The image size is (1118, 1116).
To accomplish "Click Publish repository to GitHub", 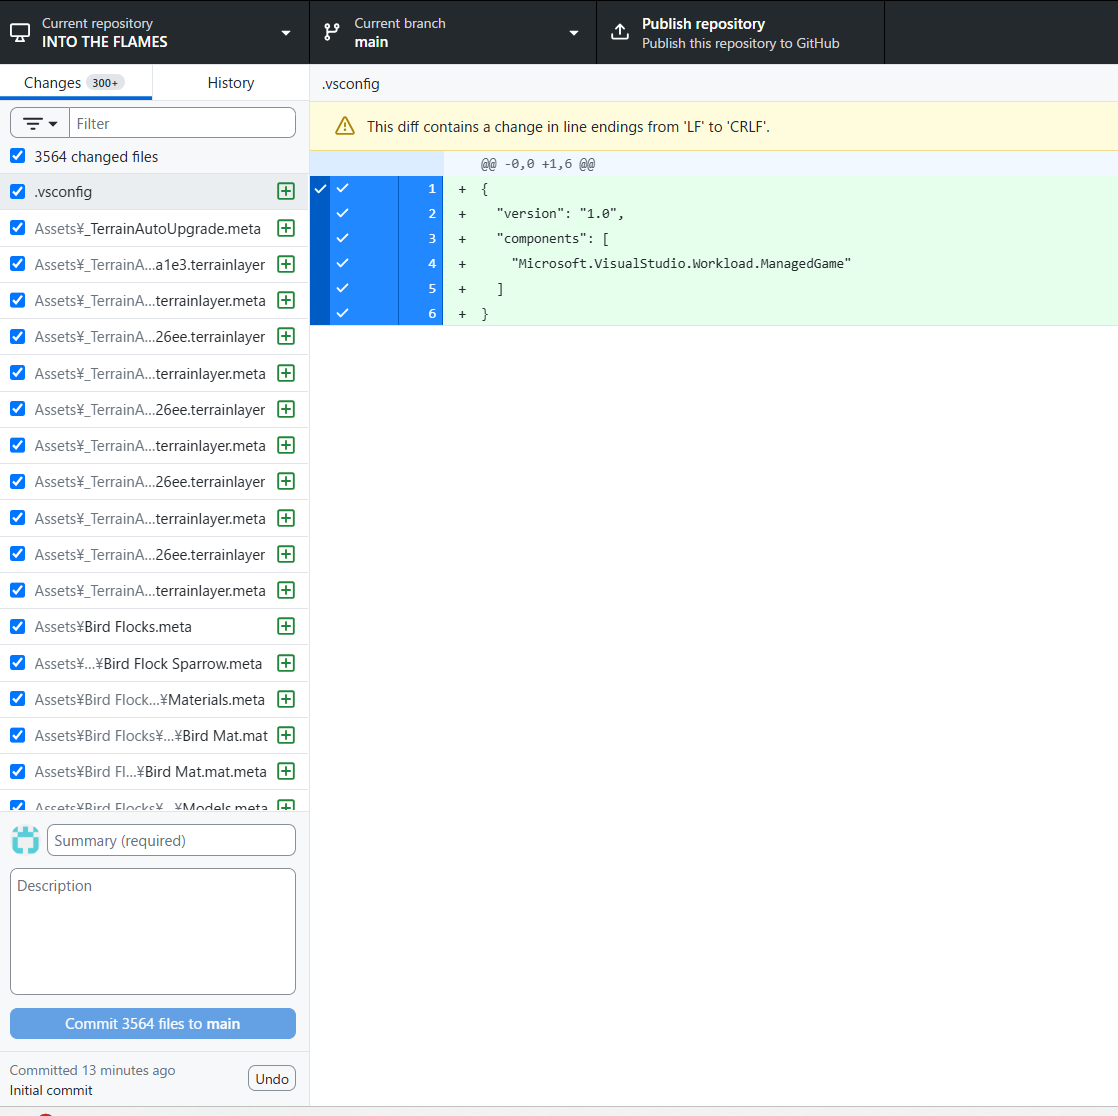I will (x=740, y=33).
